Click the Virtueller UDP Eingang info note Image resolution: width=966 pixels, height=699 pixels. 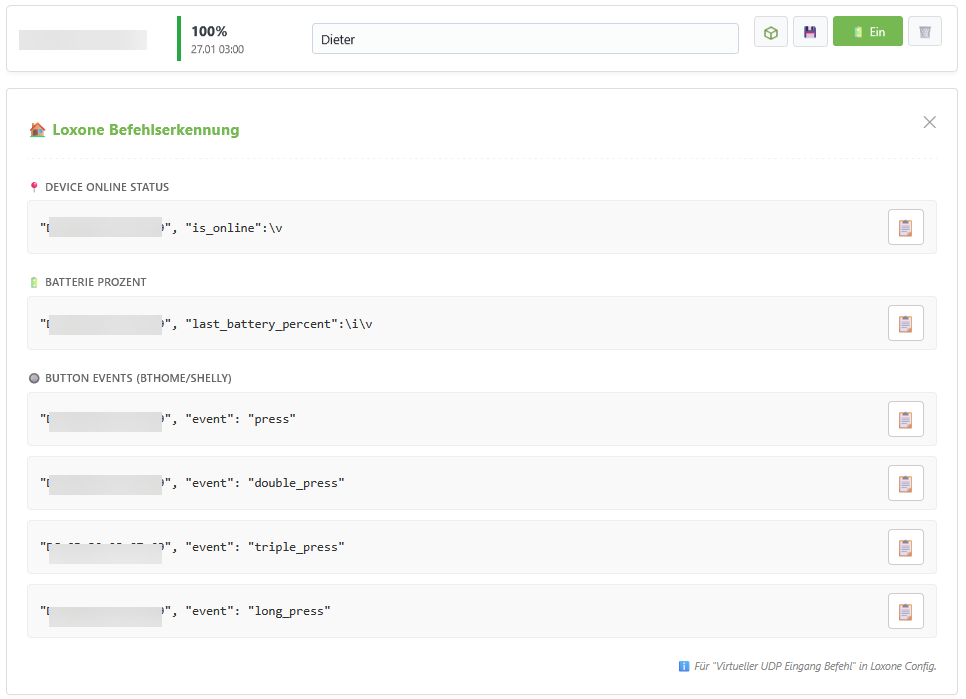tap(814, 666)
